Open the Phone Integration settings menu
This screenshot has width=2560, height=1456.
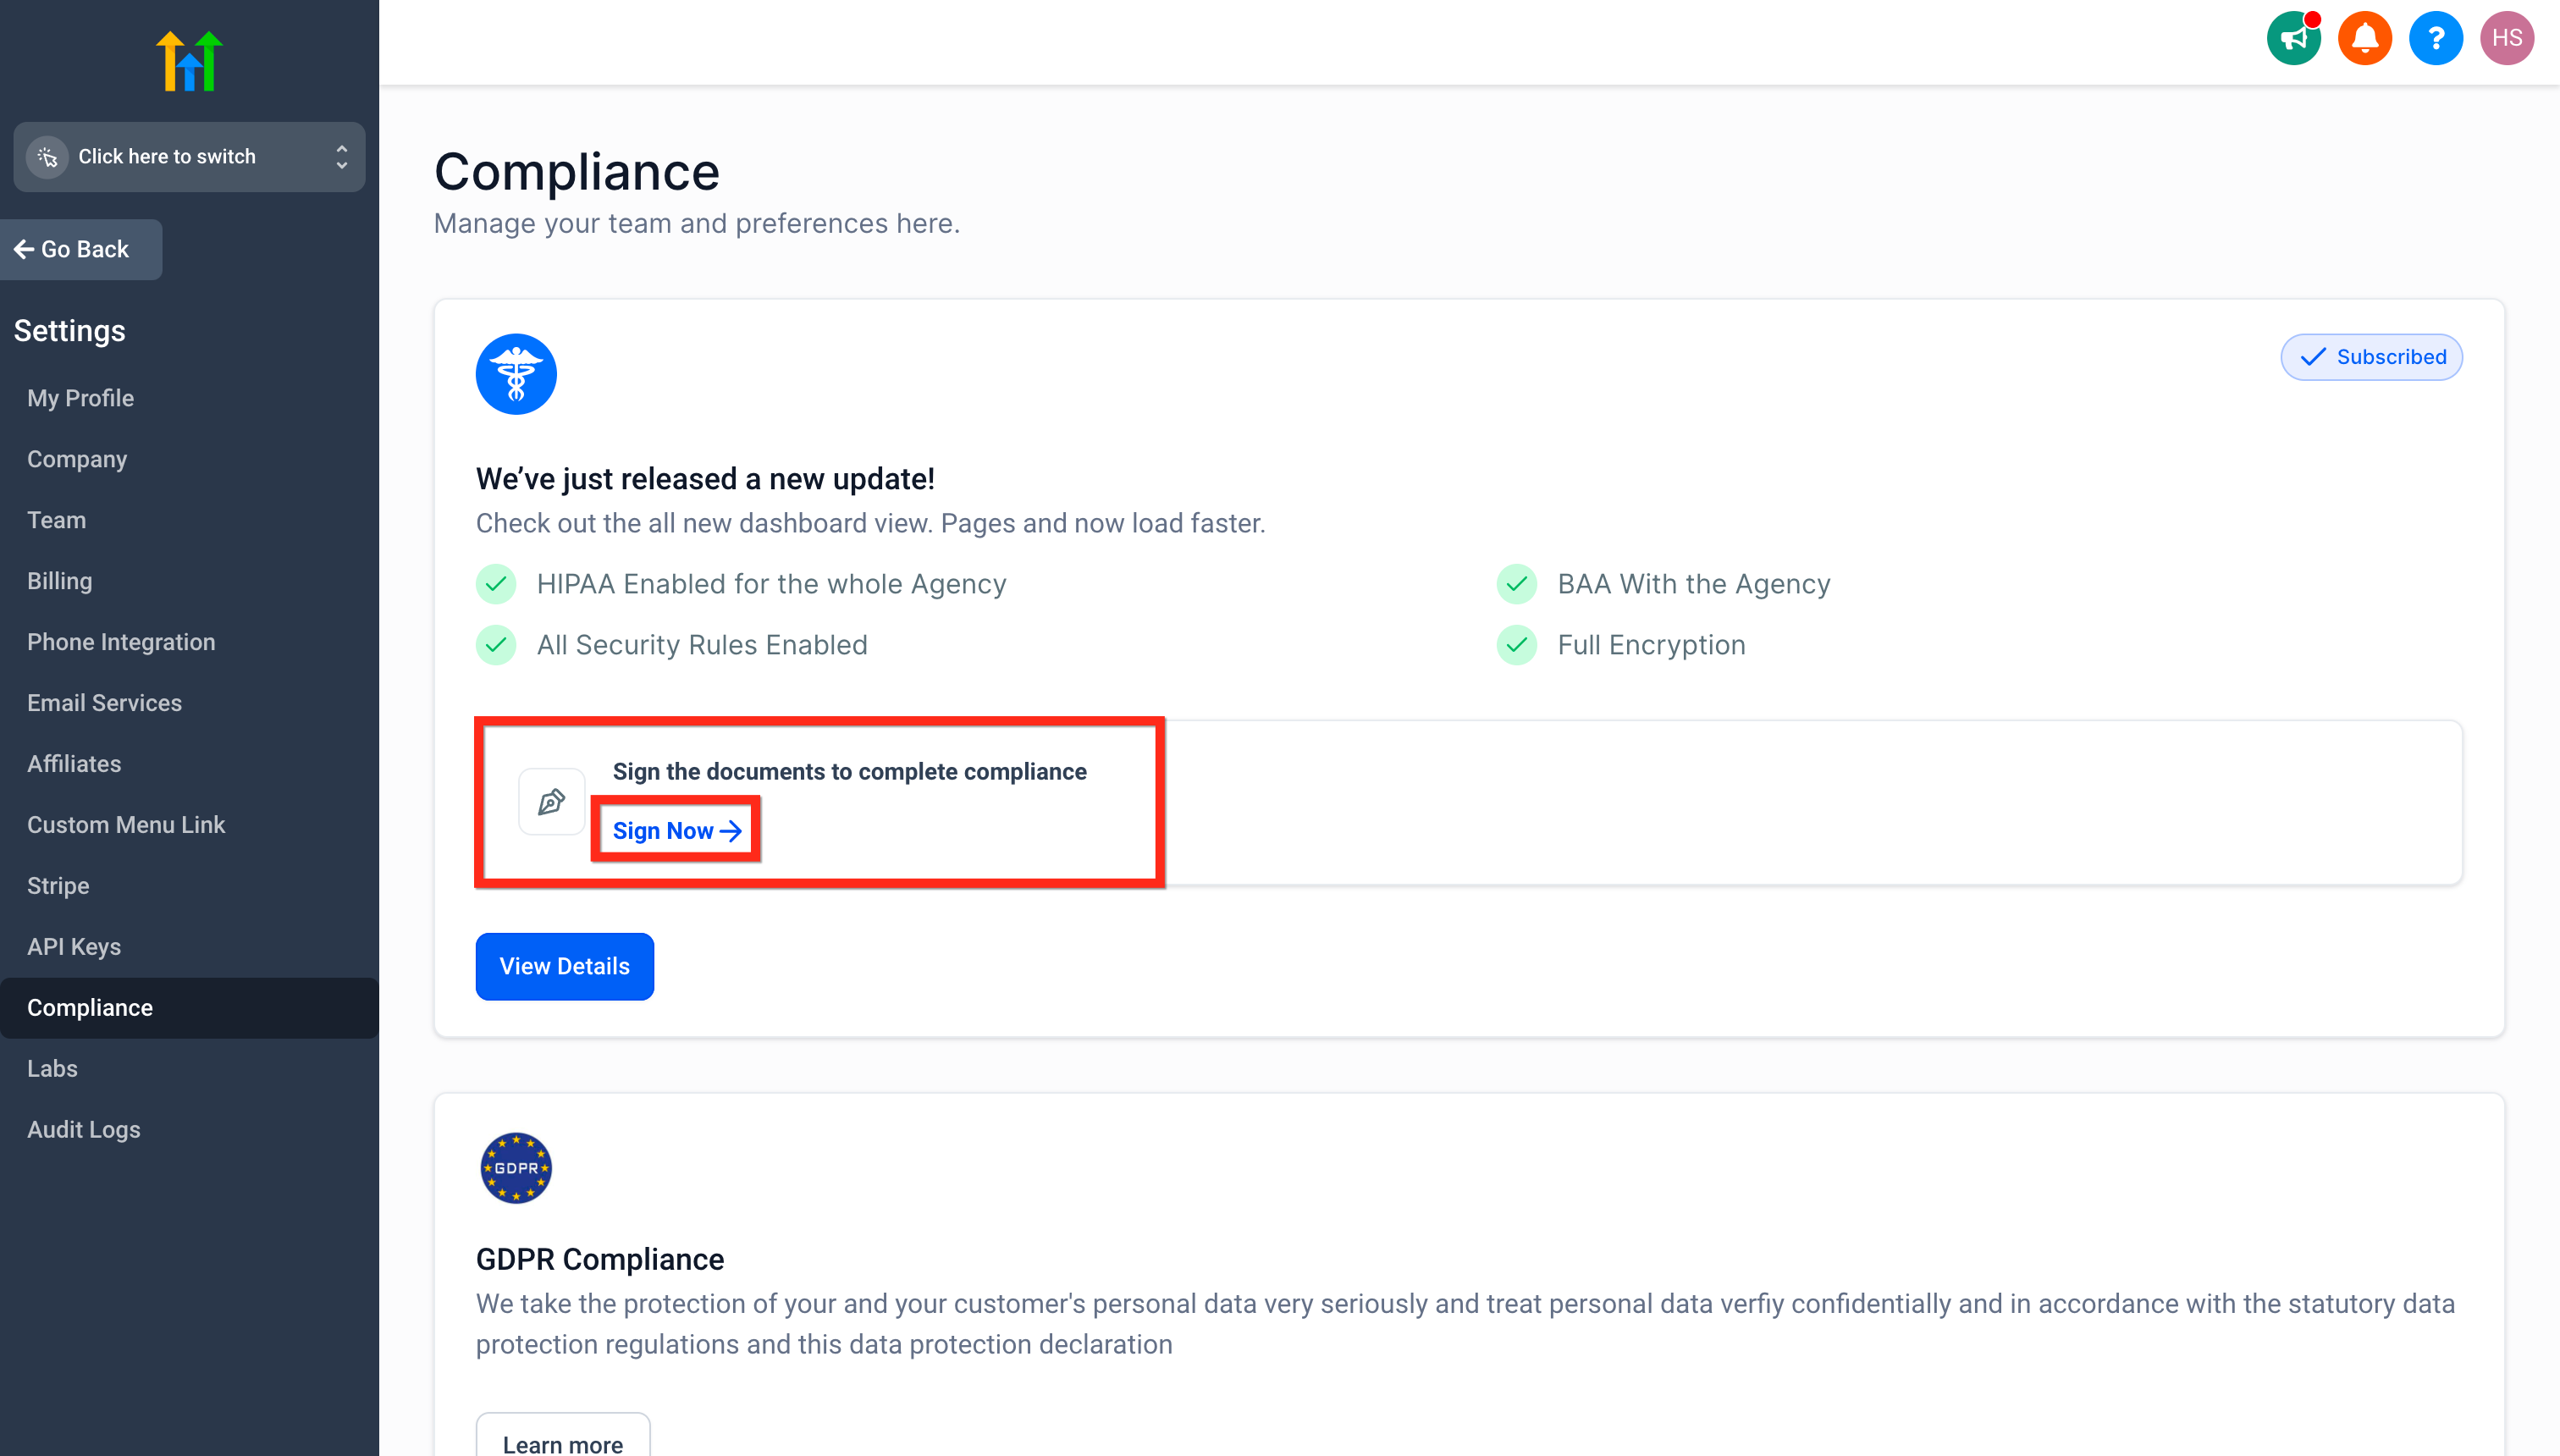121,642
